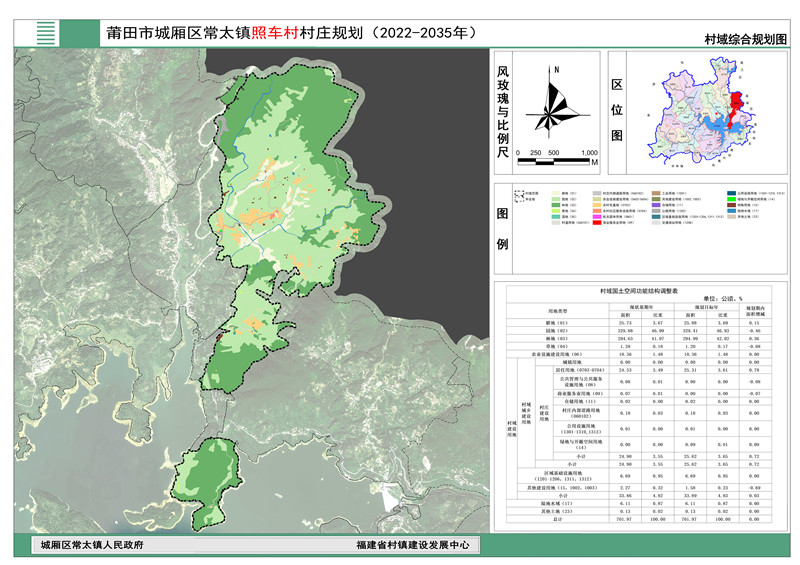Click the 图例 legend panel label
Viewport: 800px width, 565px height.
tap(502, 227)
